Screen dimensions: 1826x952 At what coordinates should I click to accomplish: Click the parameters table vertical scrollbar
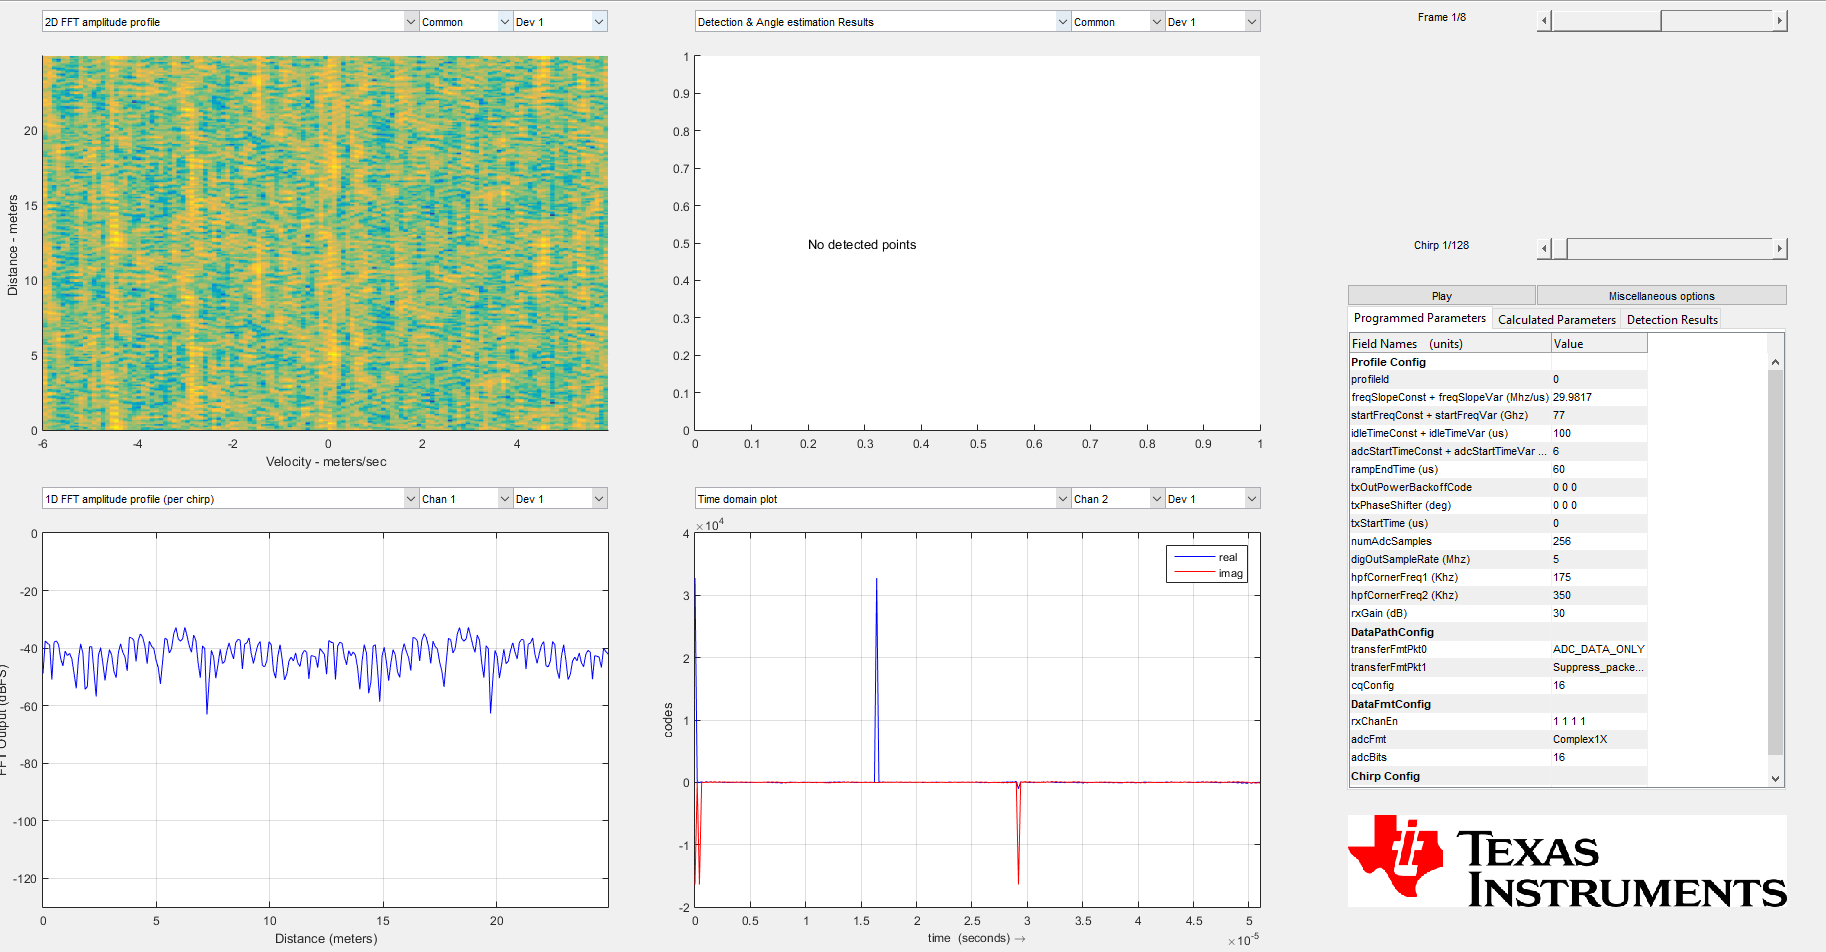point(1775,562)
